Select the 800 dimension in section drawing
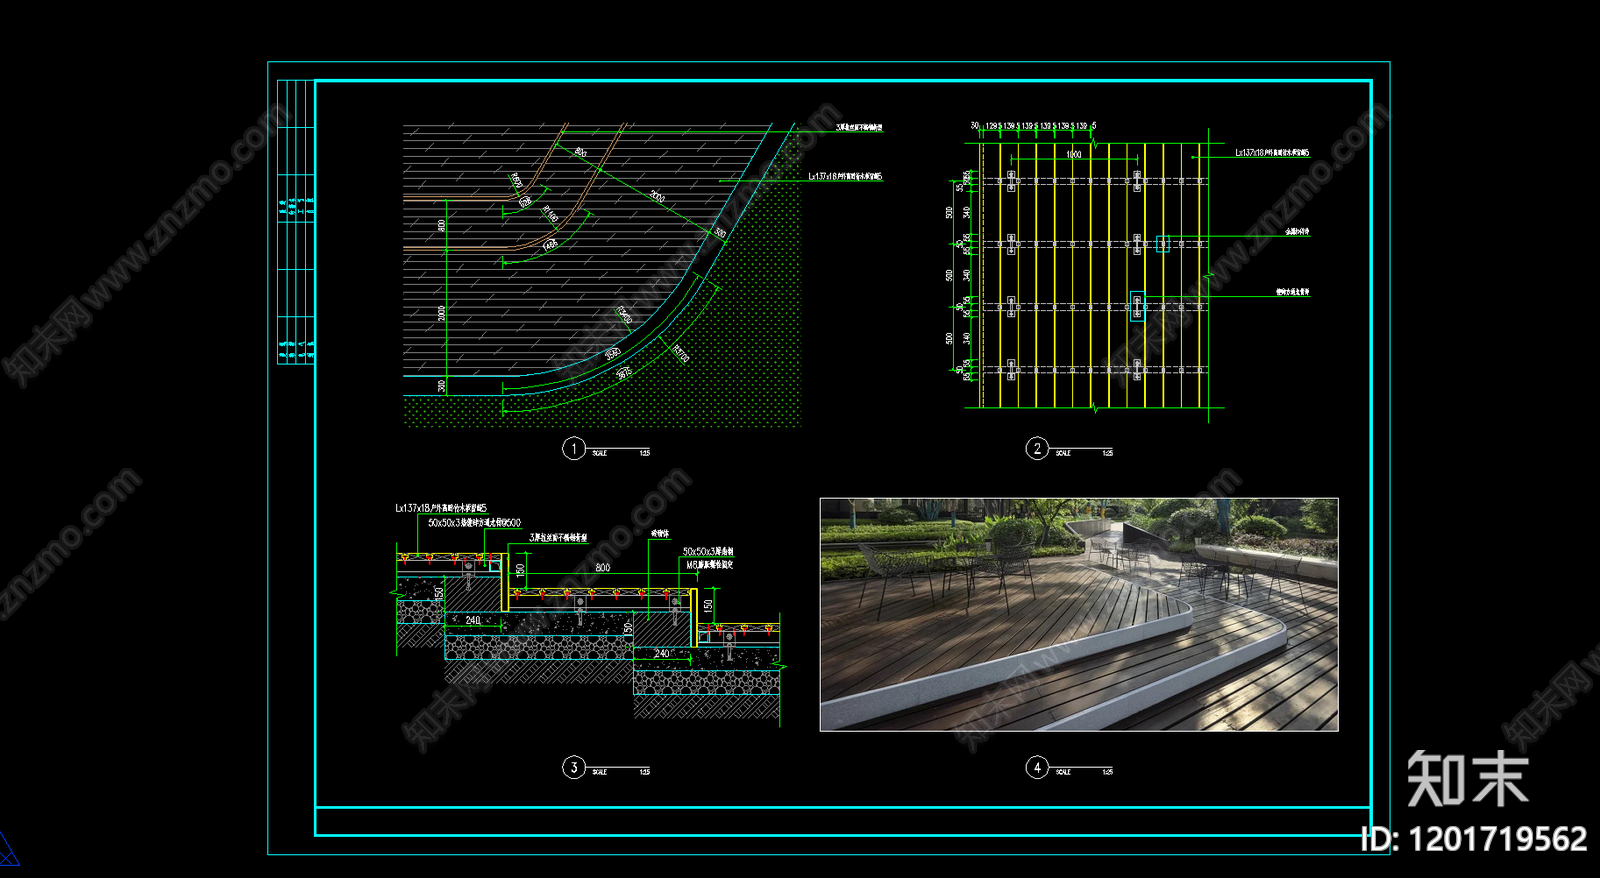The height and width of the screenshot is (878, 1600). point(603,567)
